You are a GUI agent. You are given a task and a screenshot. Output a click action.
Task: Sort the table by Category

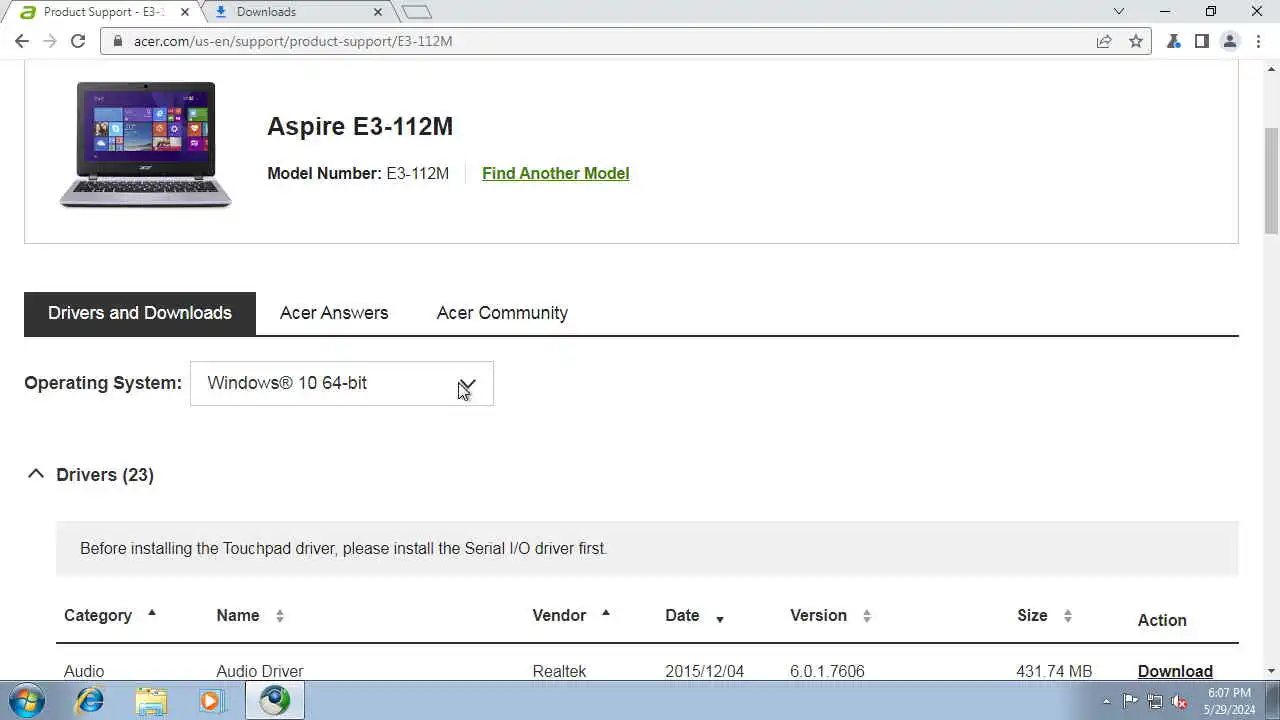[x=110, y=615]
